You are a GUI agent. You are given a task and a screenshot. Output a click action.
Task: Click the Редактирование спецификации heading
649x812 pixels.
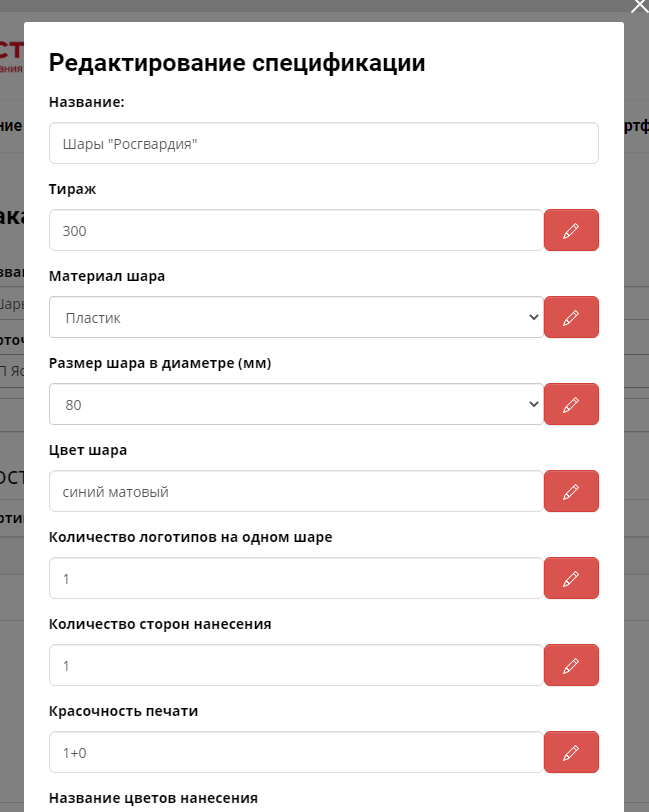click(x=238, y=63)
